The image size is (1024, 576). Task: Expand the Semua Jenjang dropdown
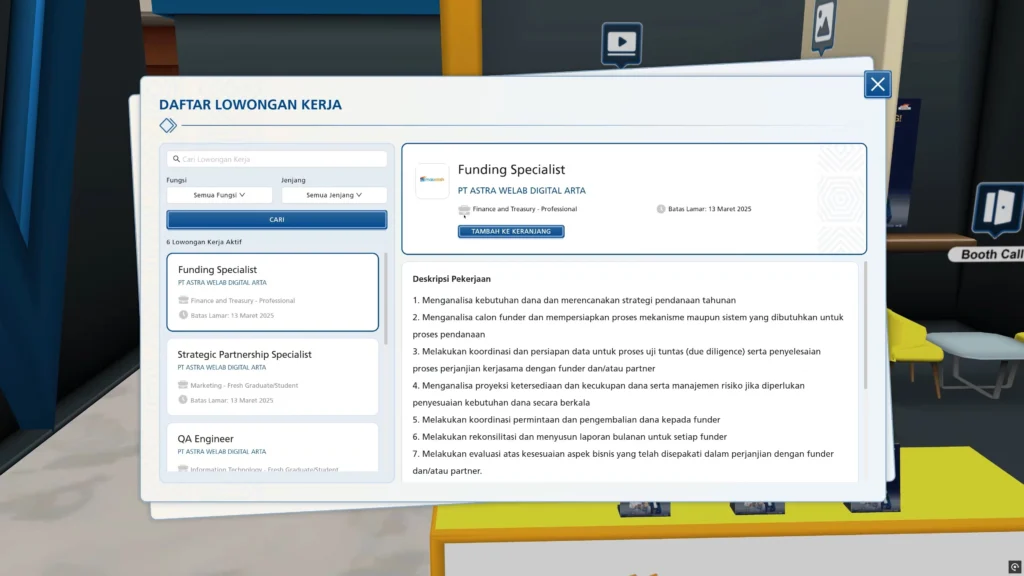click(x=333, y=195)
